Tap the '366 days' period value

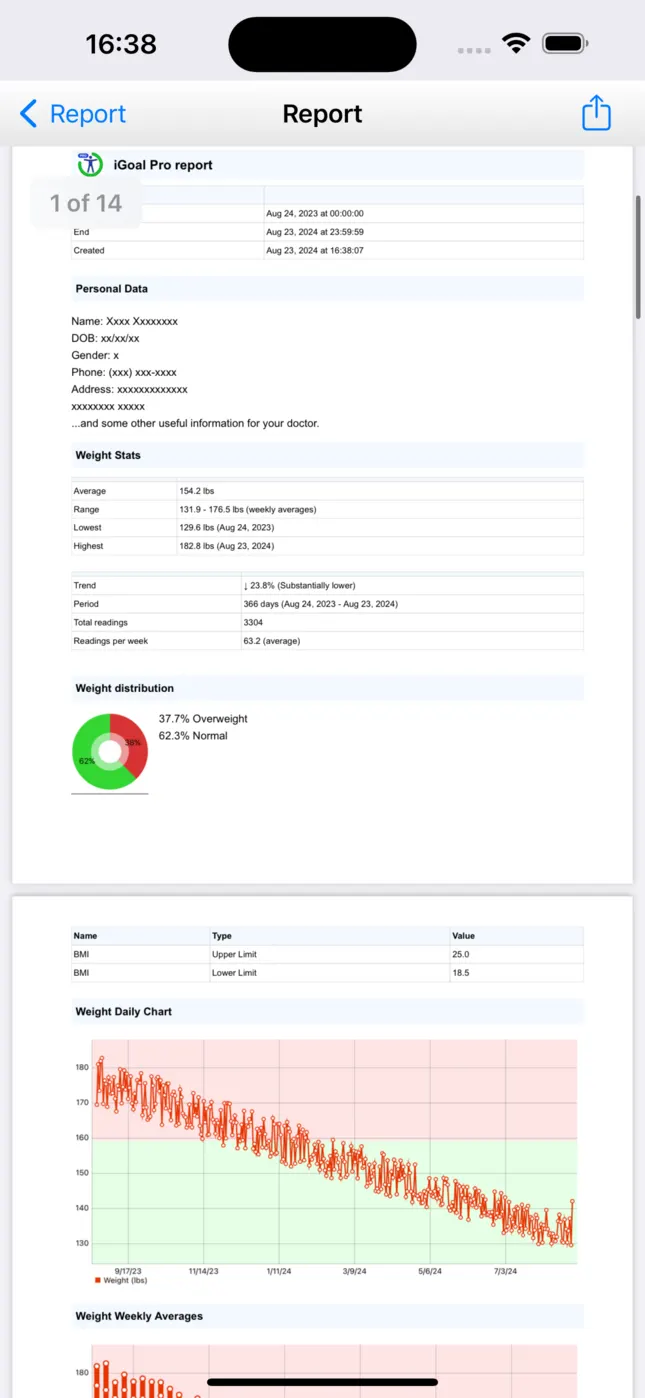tap(321, 605)
